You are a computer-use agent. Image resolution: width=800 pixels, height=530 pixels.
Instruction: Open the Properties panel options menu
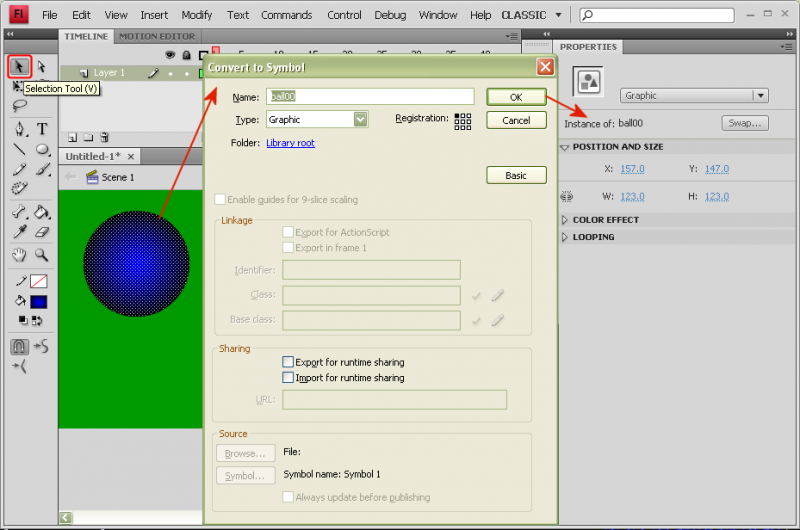(x=786, y=47)
